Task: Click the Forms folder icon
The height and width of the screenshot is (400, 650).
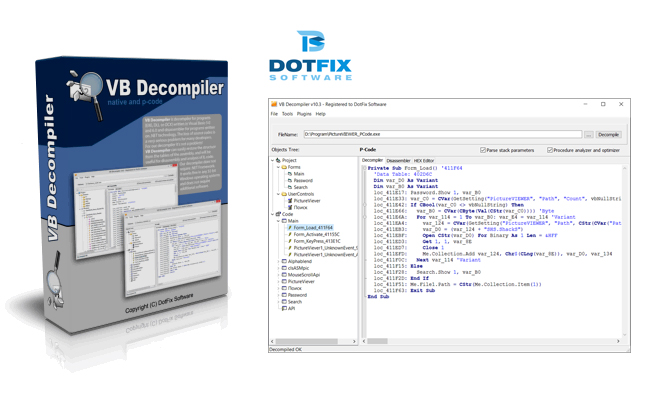Action: pyautogui.click(x=284, y=167)
